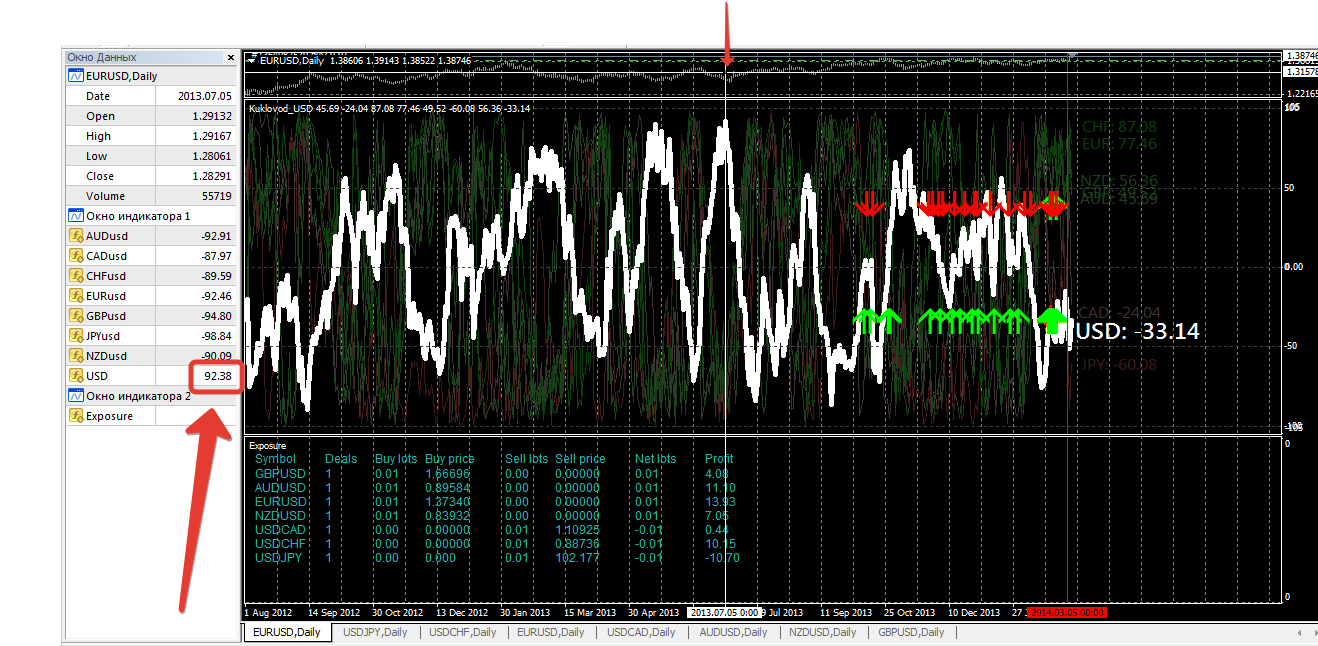Screen dimensions: 1318x646
Task: Click the Close value 1.28291
Action: tap(212, 176)
